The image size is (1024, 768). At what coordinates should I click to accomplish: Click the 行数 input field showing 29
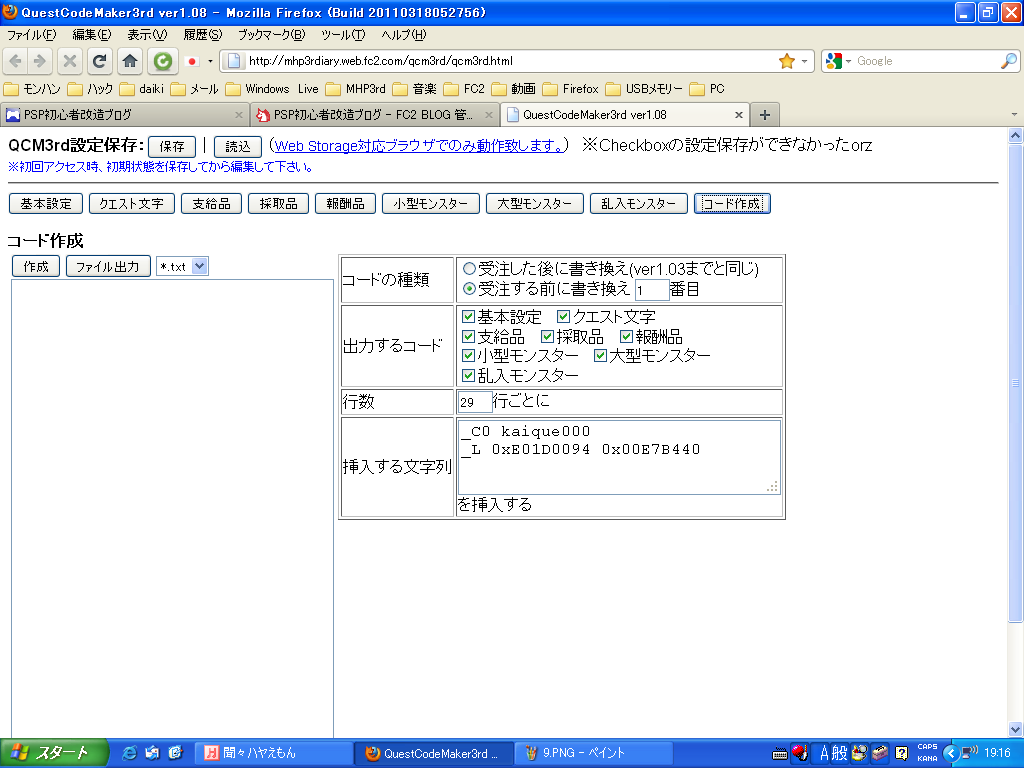[x=475, y=402]
